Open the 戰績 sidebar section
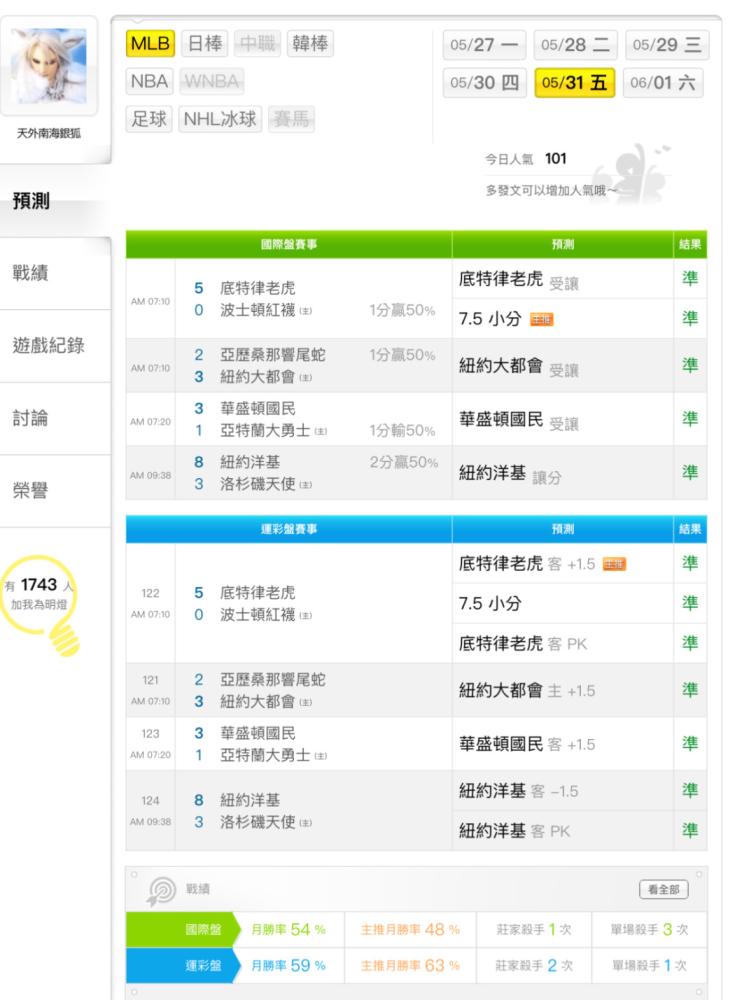 [55, 273]
